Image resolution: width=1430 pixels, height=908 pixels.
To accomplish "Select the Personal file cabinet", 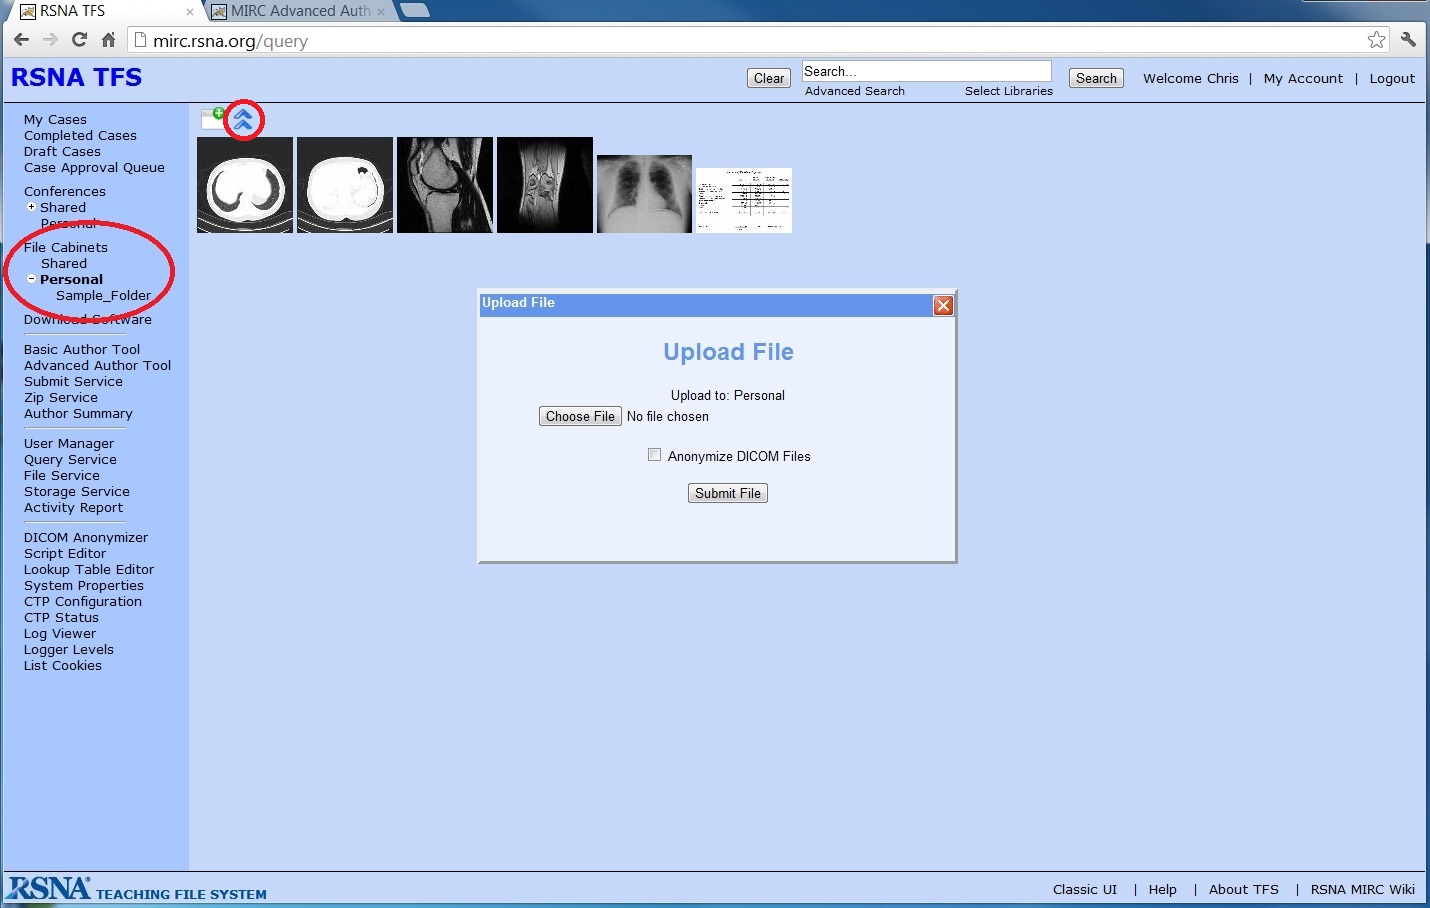I will [71, 279].
